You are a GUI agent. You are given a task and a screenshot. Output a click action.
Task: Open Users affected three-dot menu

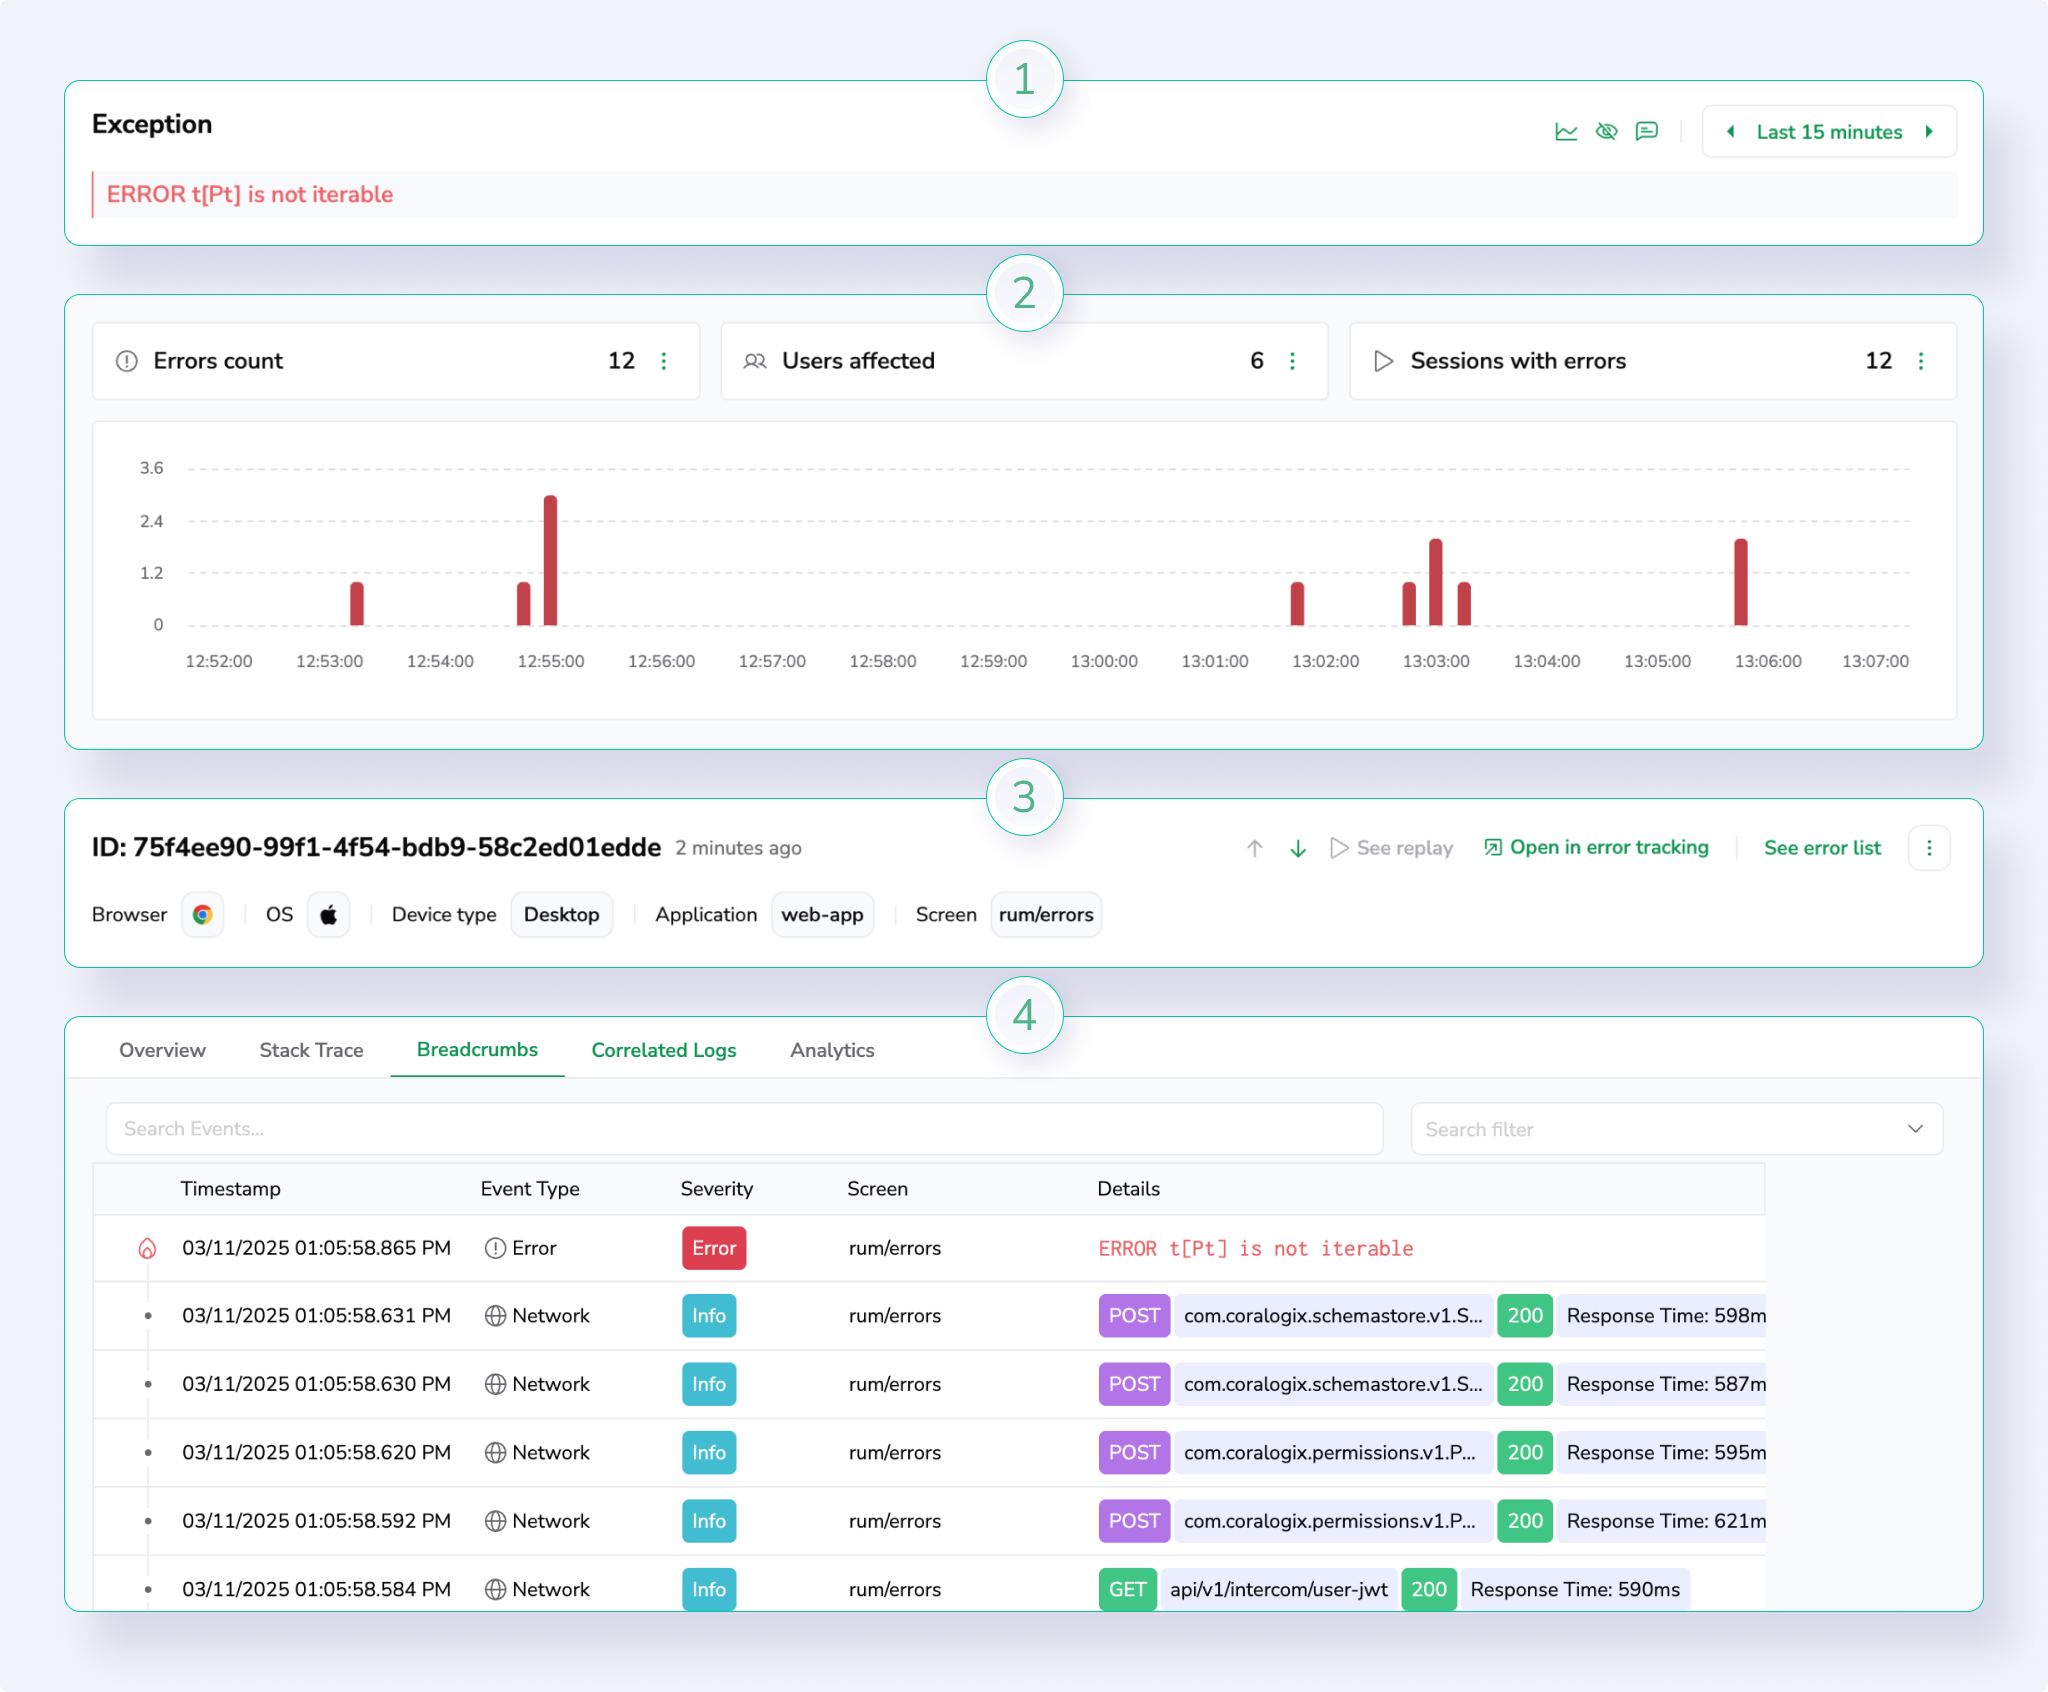(x=1292, y=361)
